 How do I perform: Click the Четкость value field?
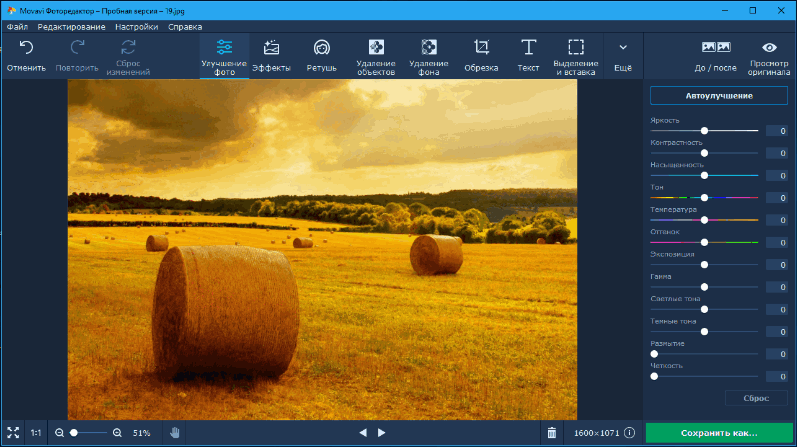click(x=777, y=376)
